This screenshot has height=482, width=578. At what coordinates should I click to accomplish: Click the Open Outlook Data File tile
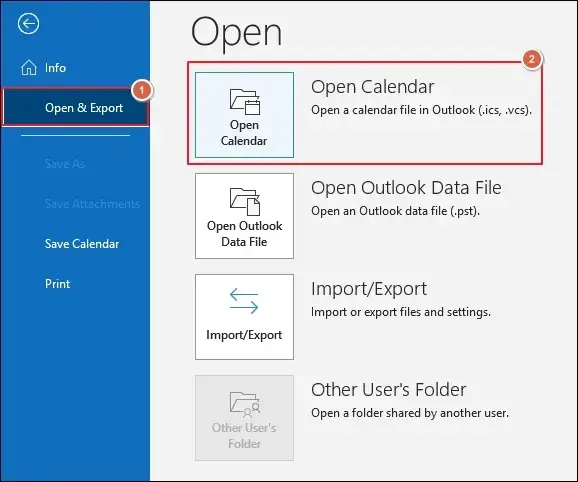coord(244,216)
